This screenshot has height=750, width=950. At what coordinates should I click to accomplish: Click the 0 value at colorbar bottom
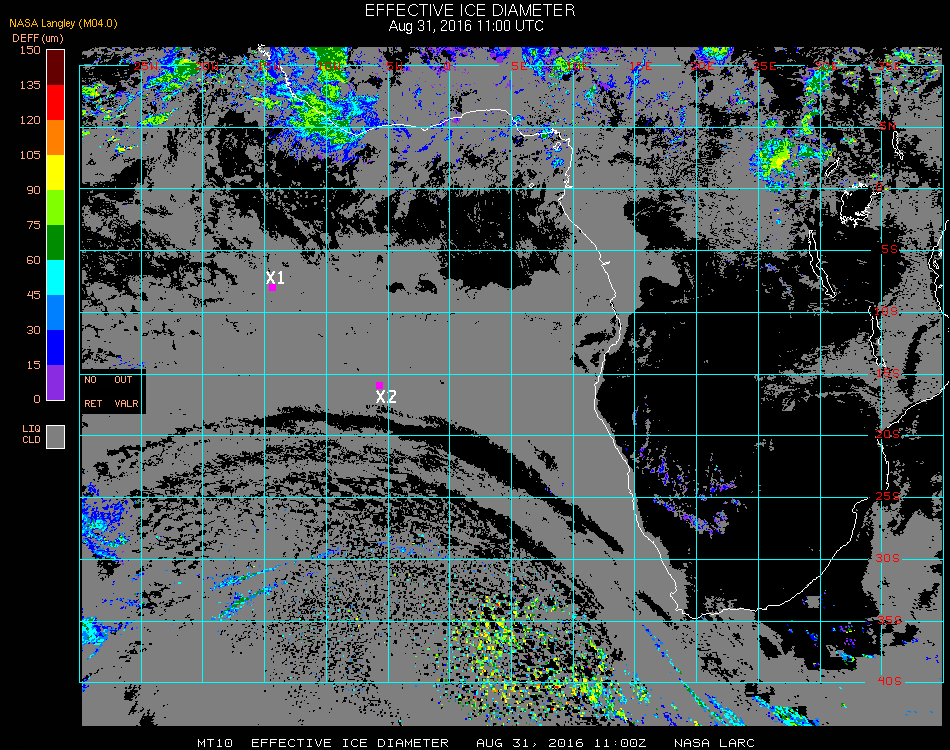(37, 399)
